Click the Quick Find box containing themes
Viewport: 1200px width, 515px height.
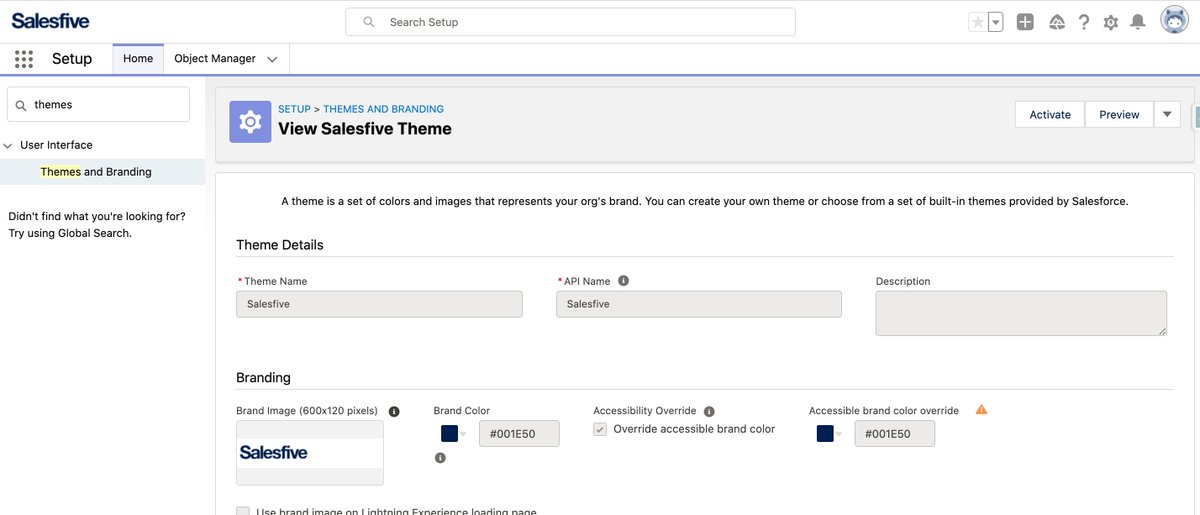(98, 104)
